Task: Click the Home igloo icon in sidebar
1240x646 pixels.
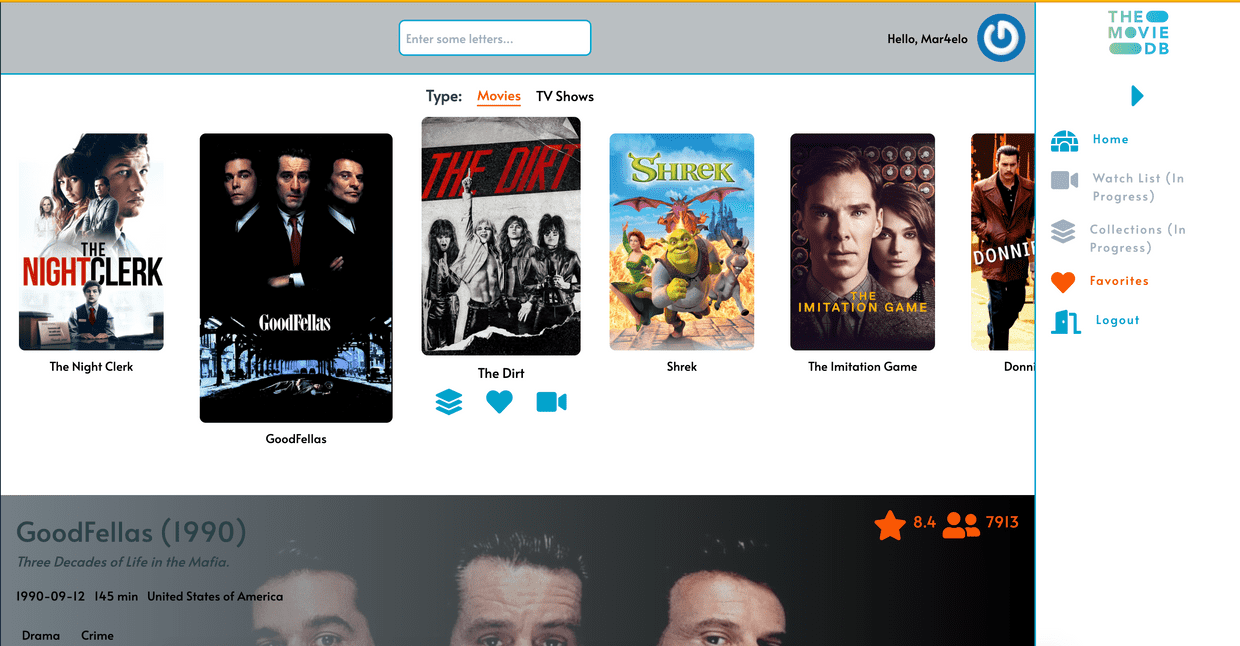Action: coord(1064,140)
